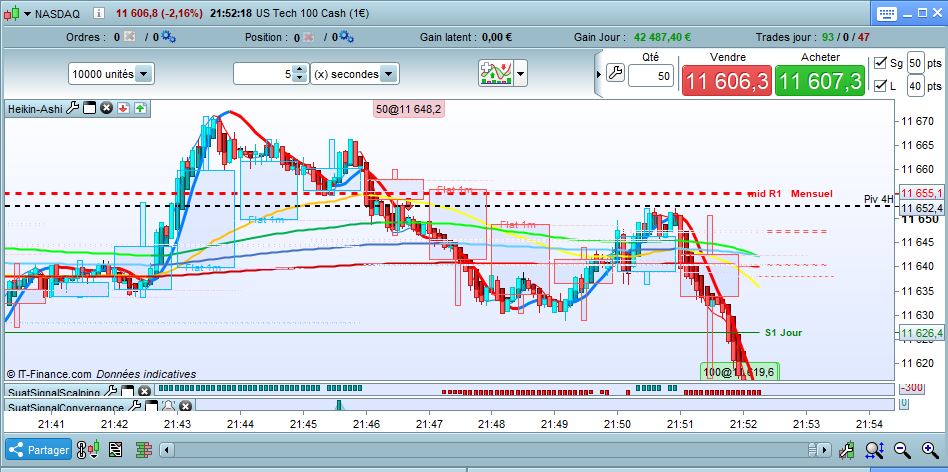Click the 100@11 619,6 position label
This screenshot has height=472, width=948.
pyautogui.click(x=739, y=372)
